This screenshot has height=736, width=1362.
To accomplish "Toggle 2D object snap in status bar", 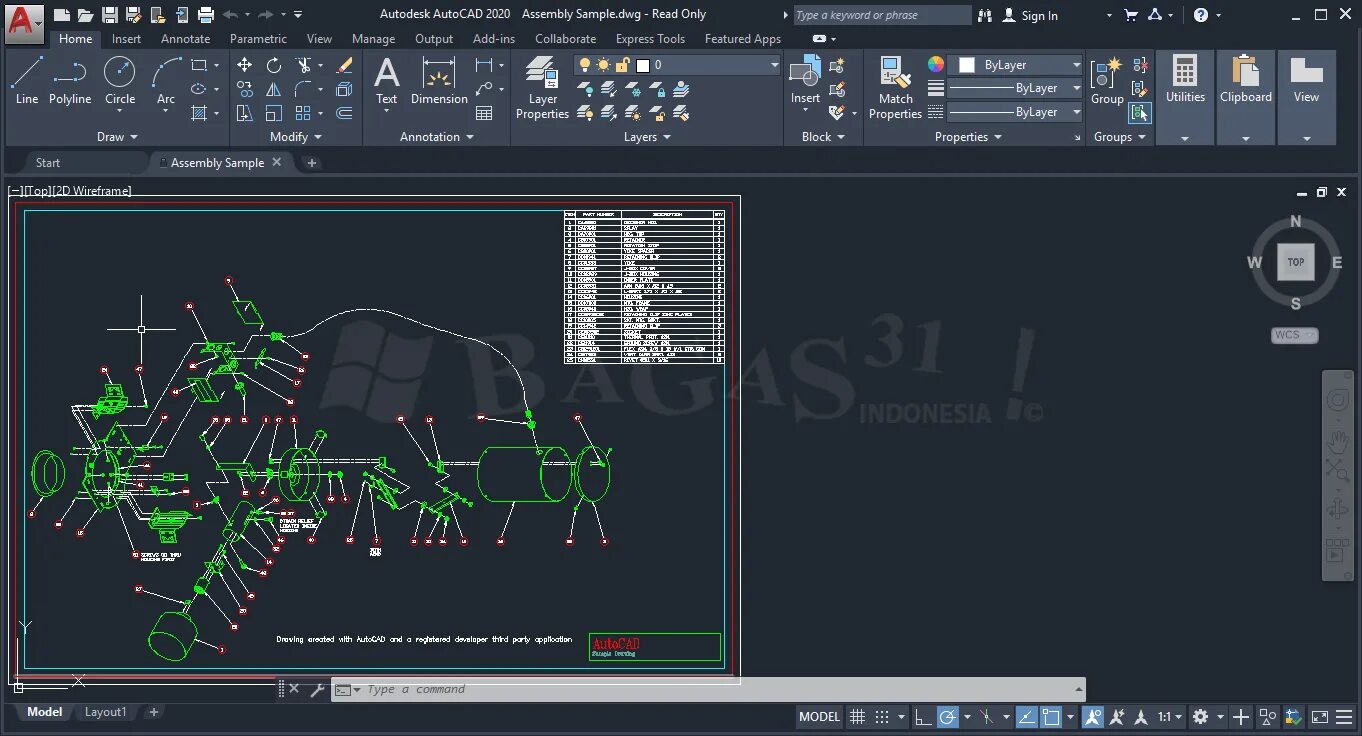I will pyautogui.click(x=1051, y=717).
